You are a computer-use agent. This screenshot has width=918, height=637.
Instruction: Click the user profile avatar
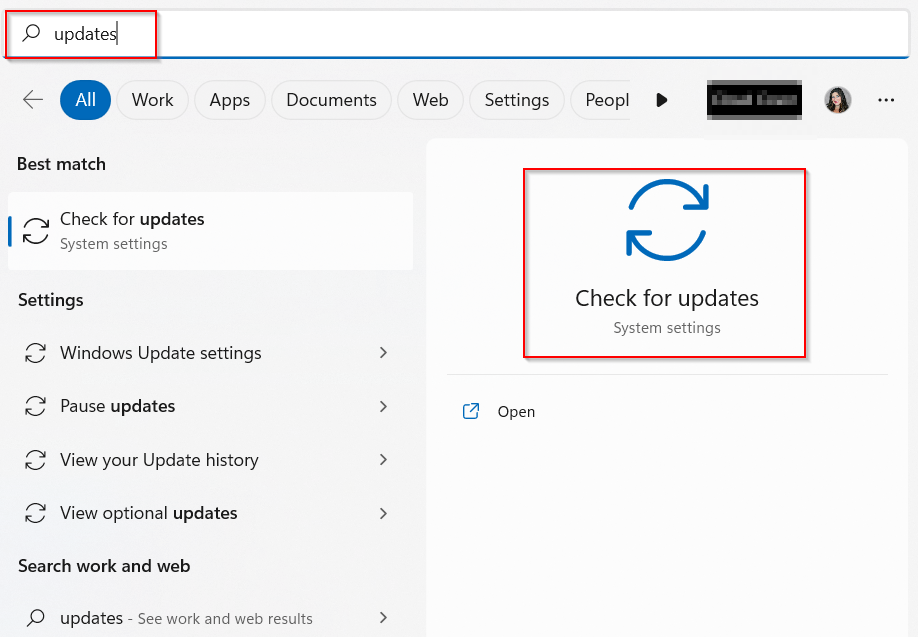837,99
